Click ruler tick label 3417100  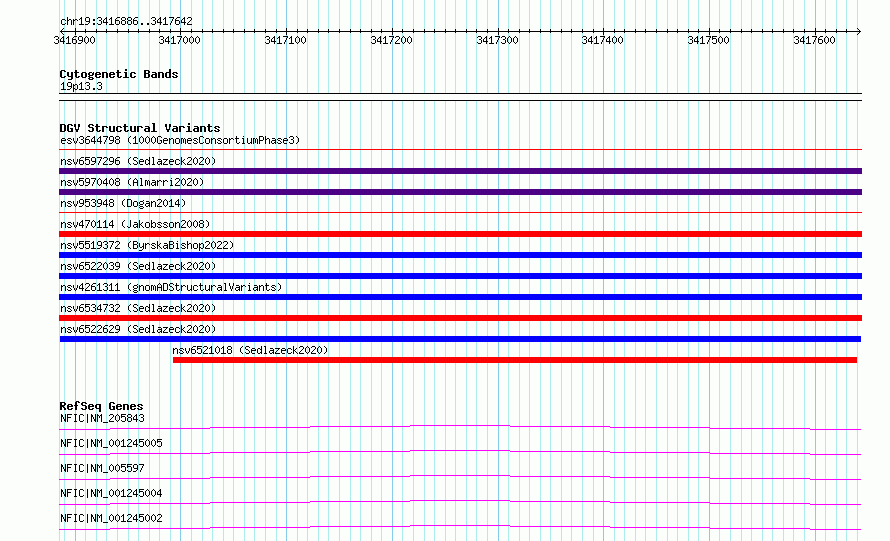(286, 40)
